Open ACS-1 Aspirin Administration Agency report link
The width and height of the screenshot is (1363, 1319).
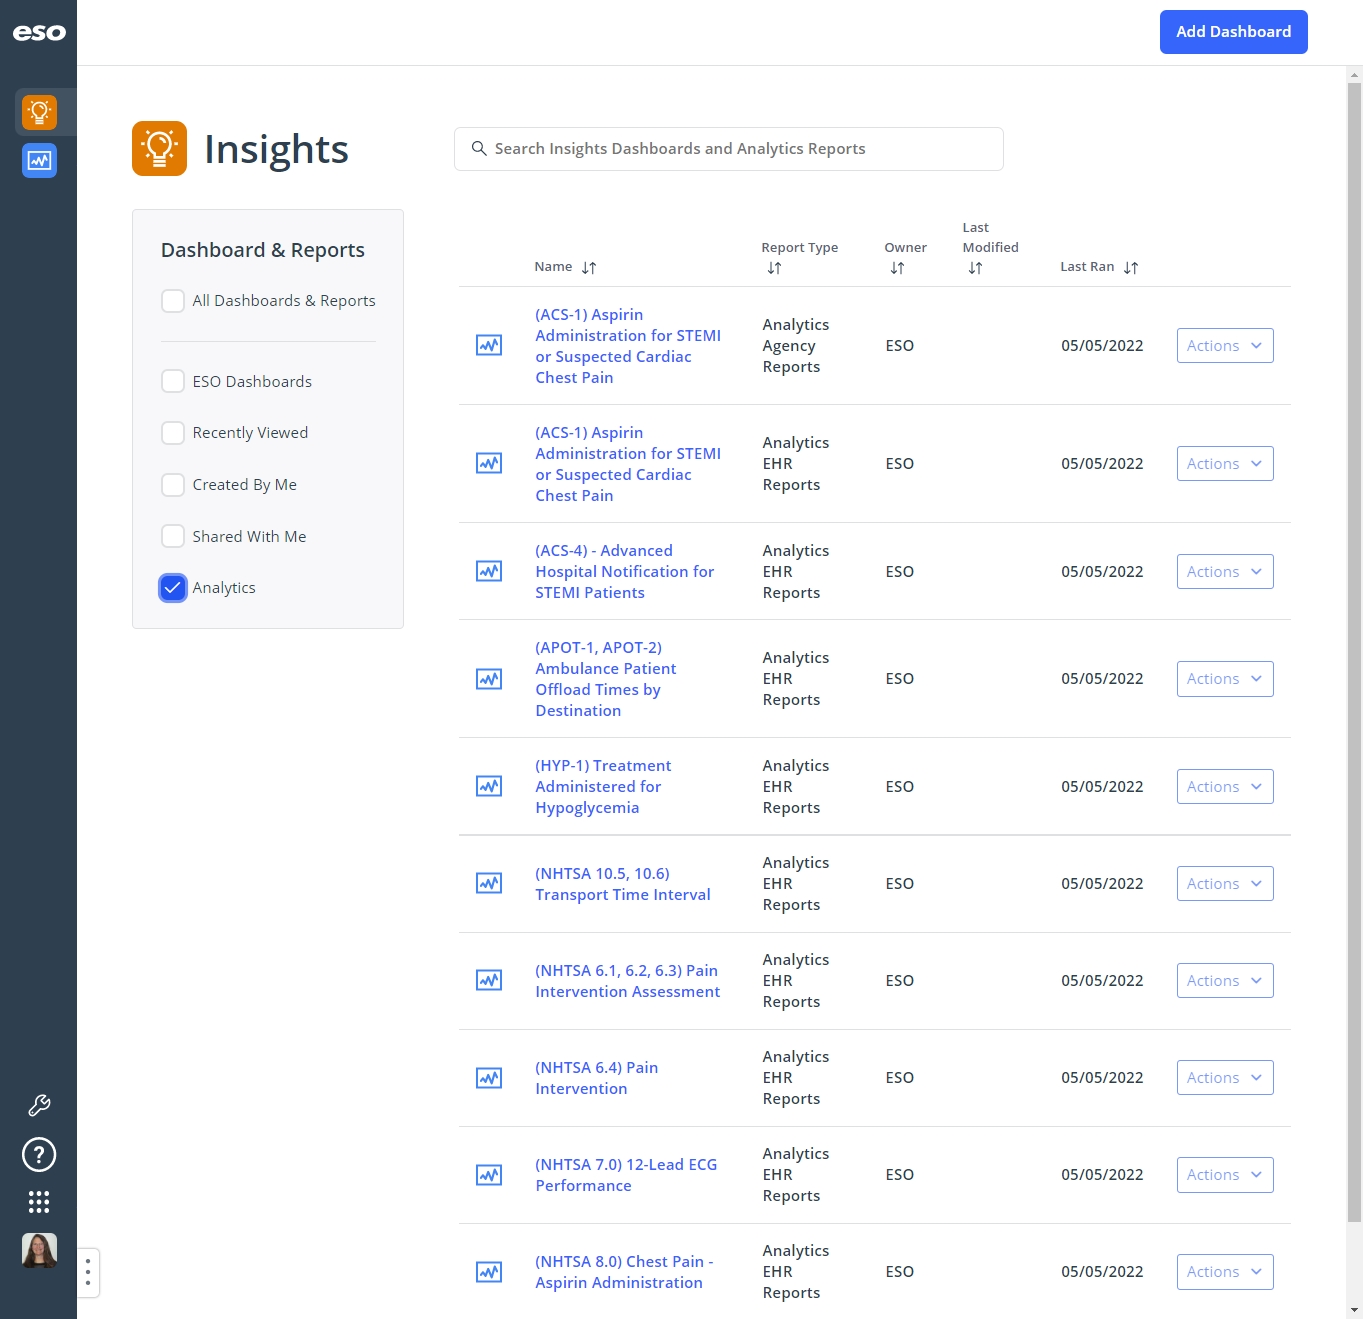tap(628, 346)
